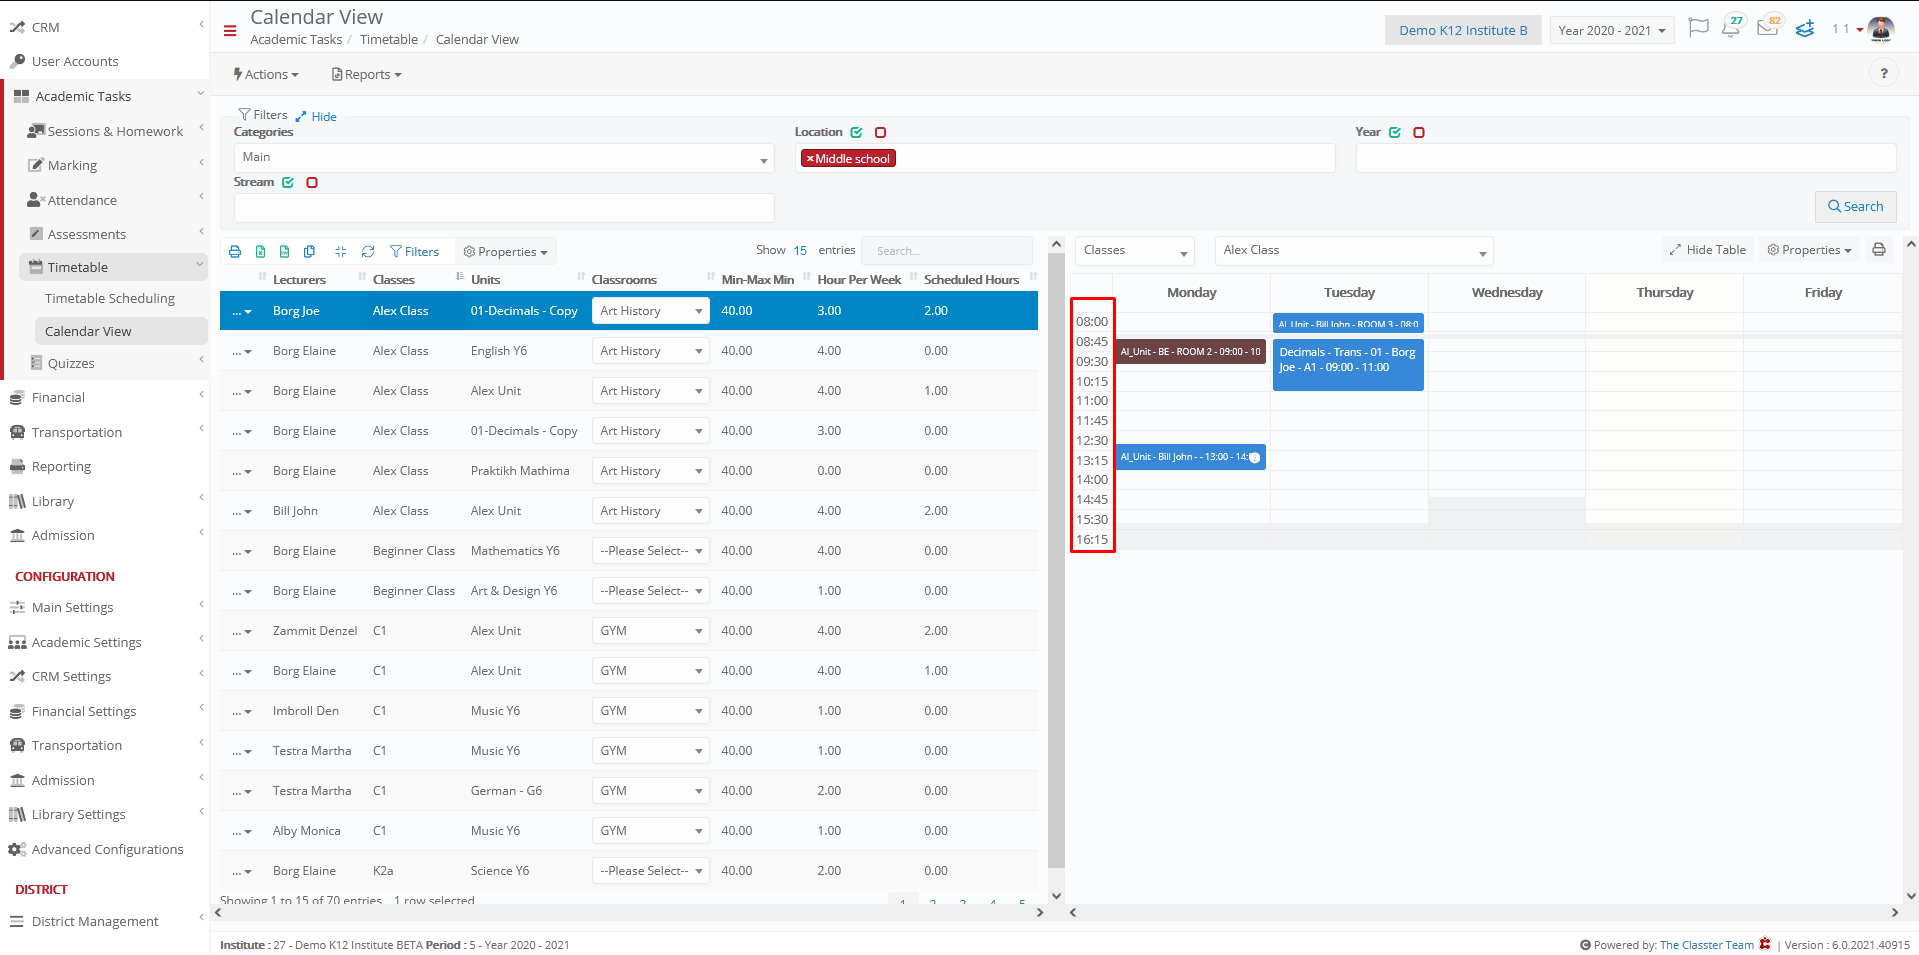Toggle the hamburger sidebar menu

click(x=230, y=31)
